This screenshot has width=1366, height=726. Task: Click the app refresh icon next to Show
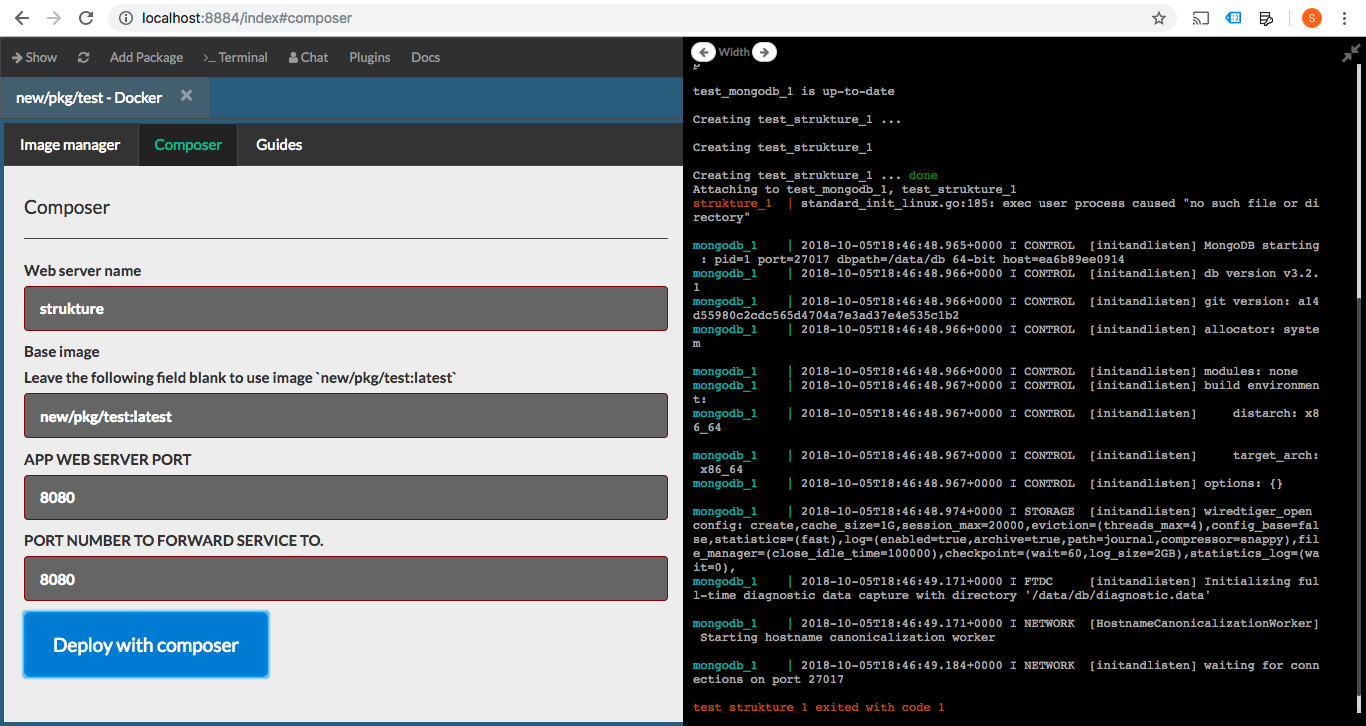83,57
